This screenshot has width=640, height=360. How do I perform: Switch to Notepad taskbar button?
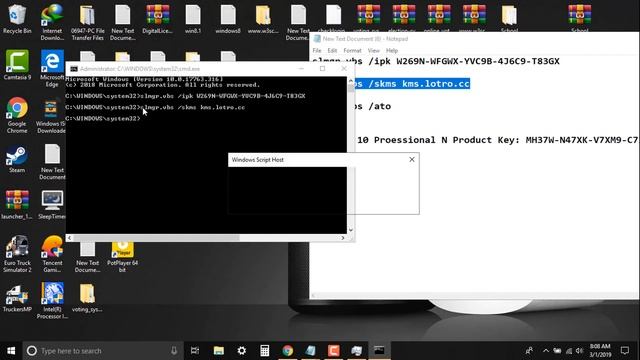(x=311, y=351)
